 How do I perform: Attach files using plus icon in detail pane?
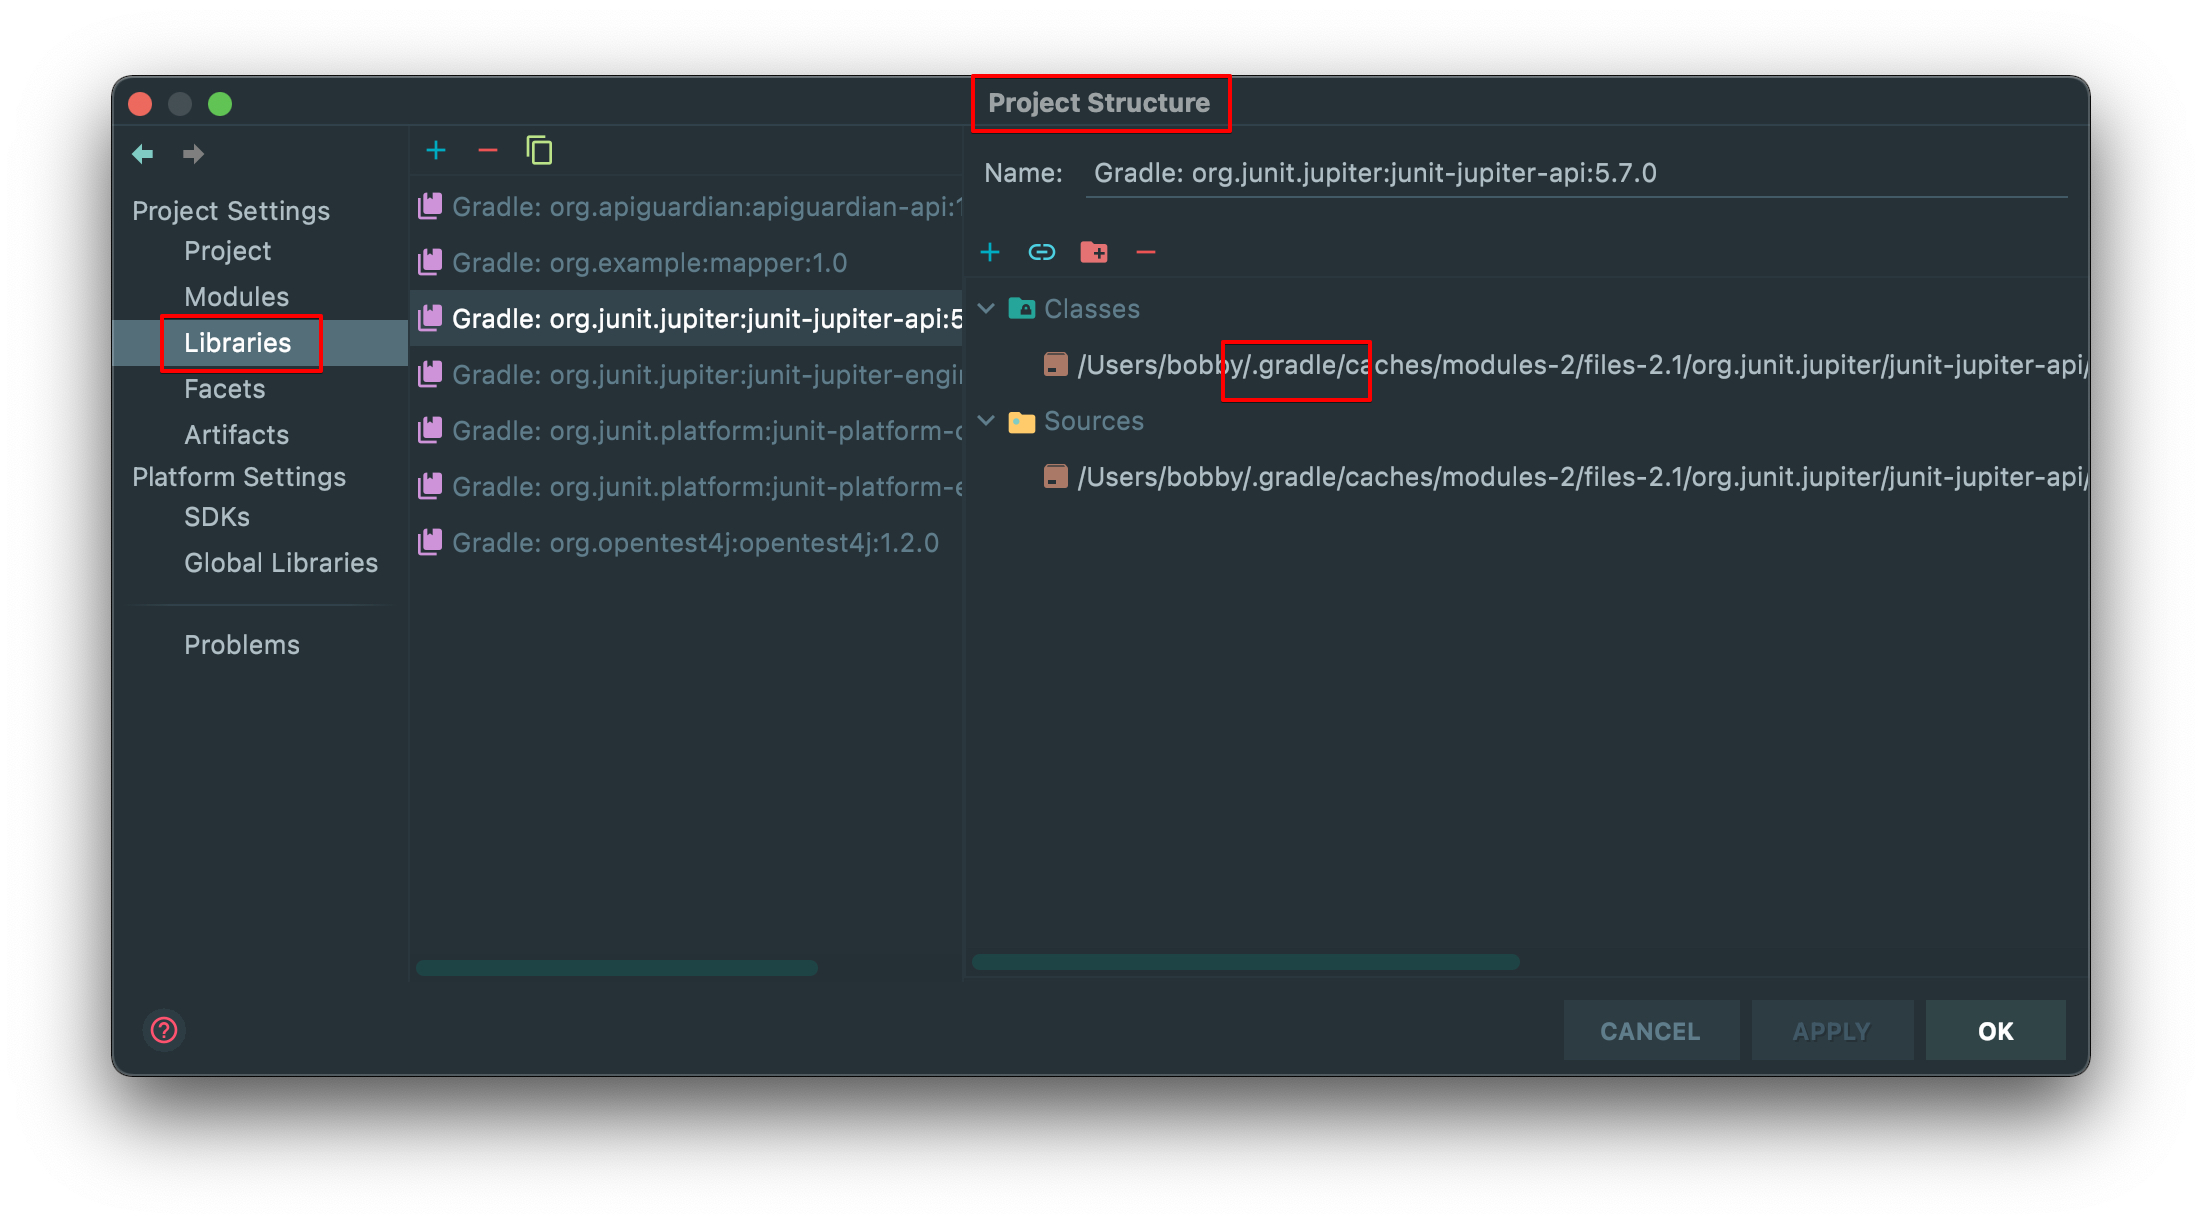[990, 252]
